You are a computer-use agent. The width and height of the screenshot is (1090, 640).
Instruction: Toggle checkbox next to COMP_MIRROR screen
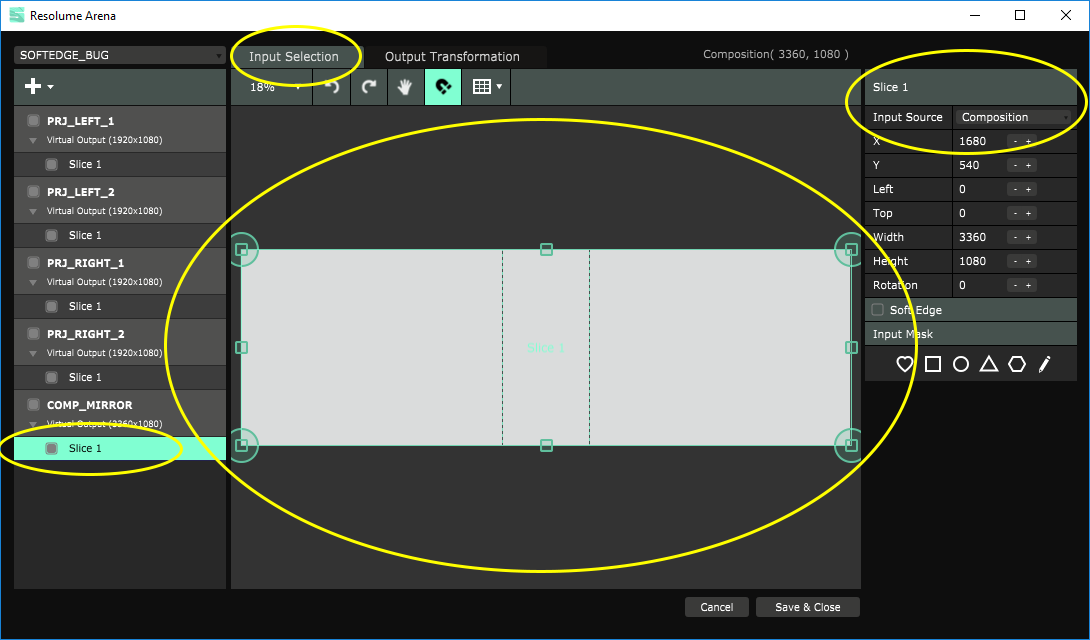coord(33,405)
